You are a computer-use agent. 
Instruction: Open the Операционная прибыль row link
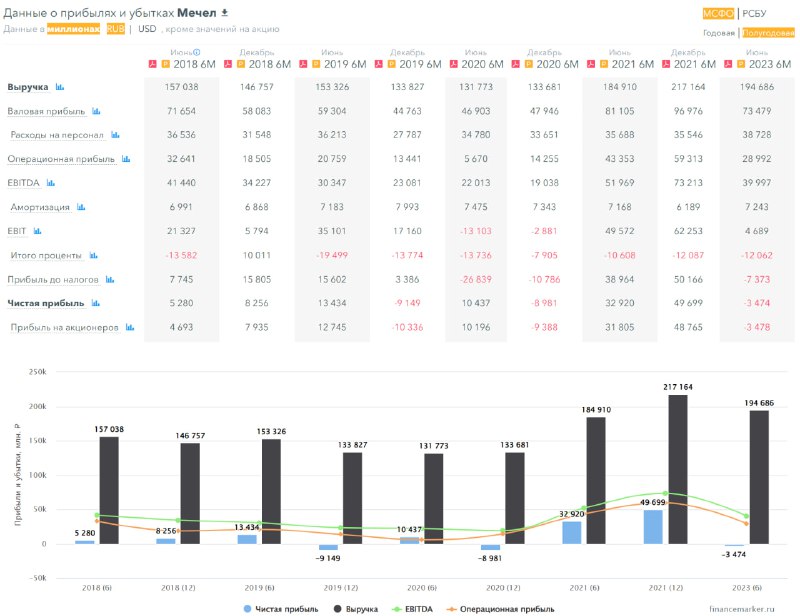pyautogui.click(x=61, y=159)
